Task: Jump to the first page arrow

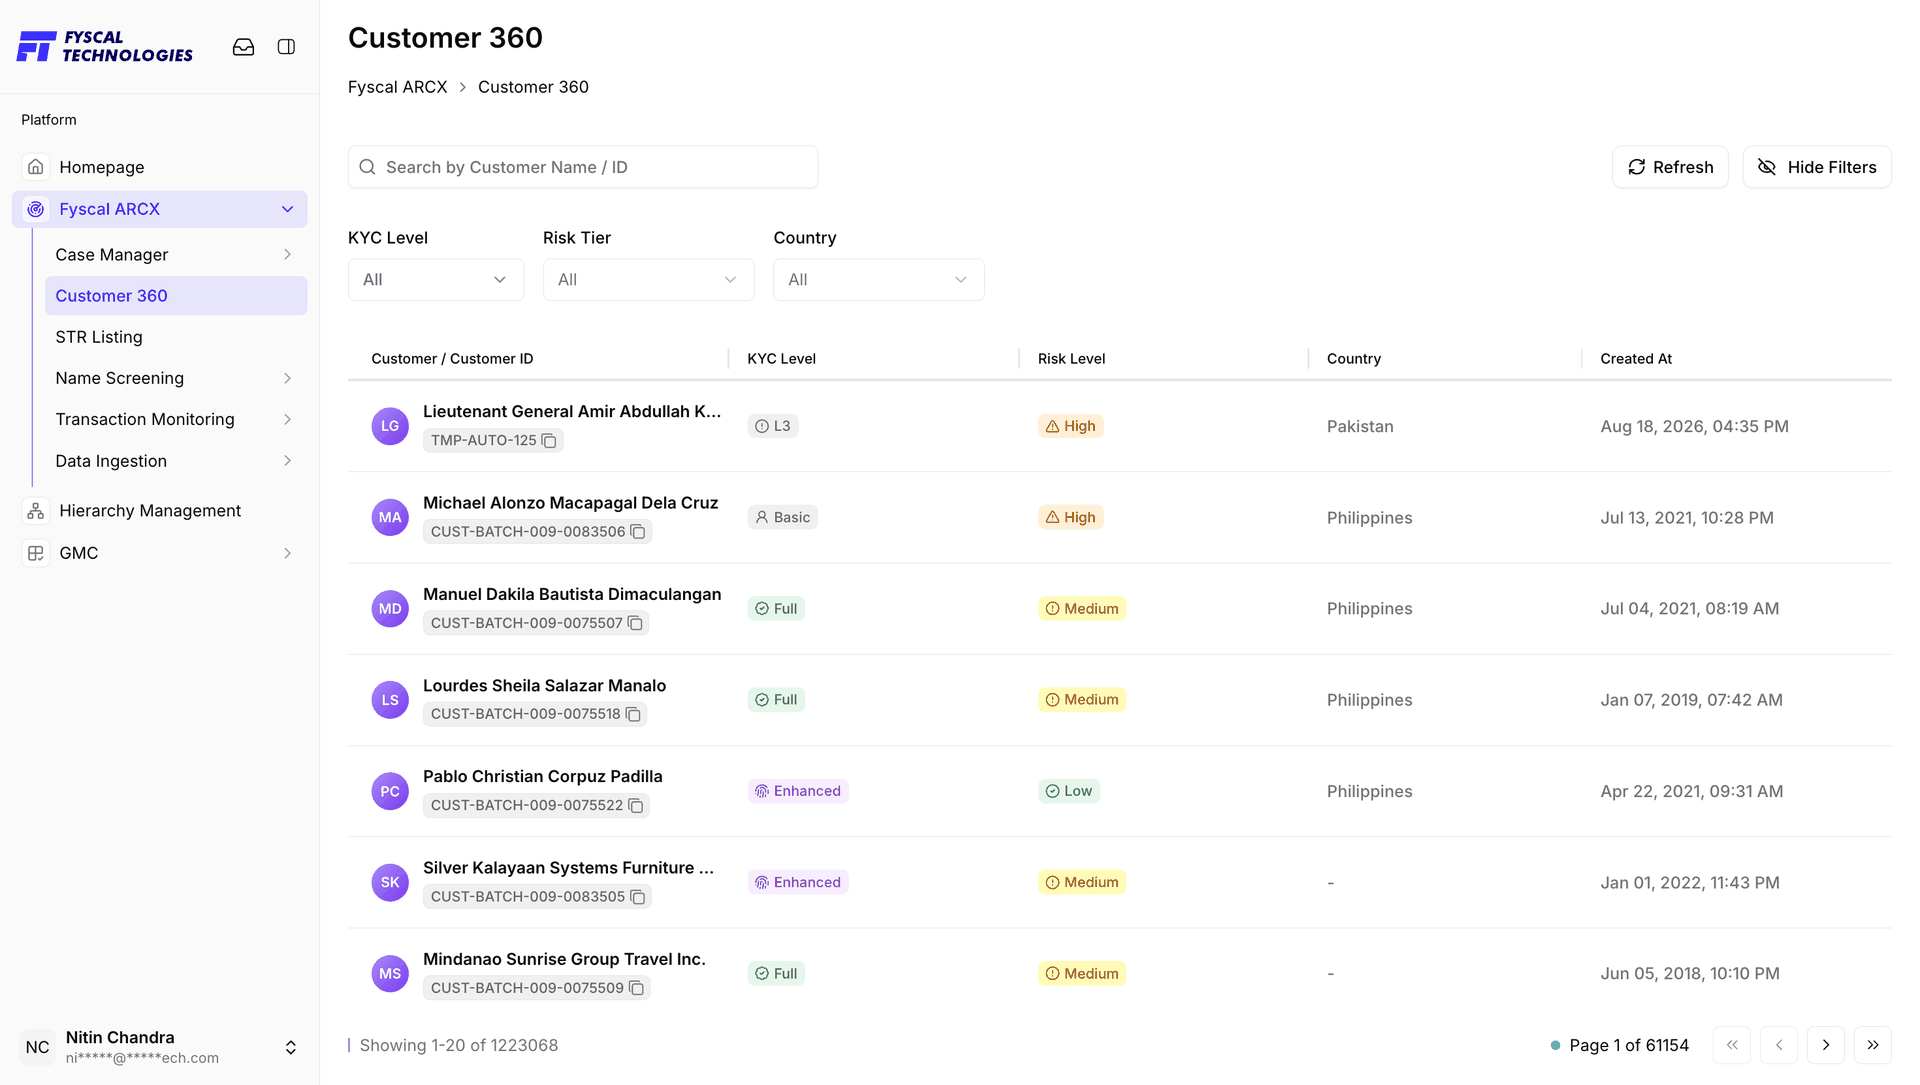Action: pos(1732,1045)
